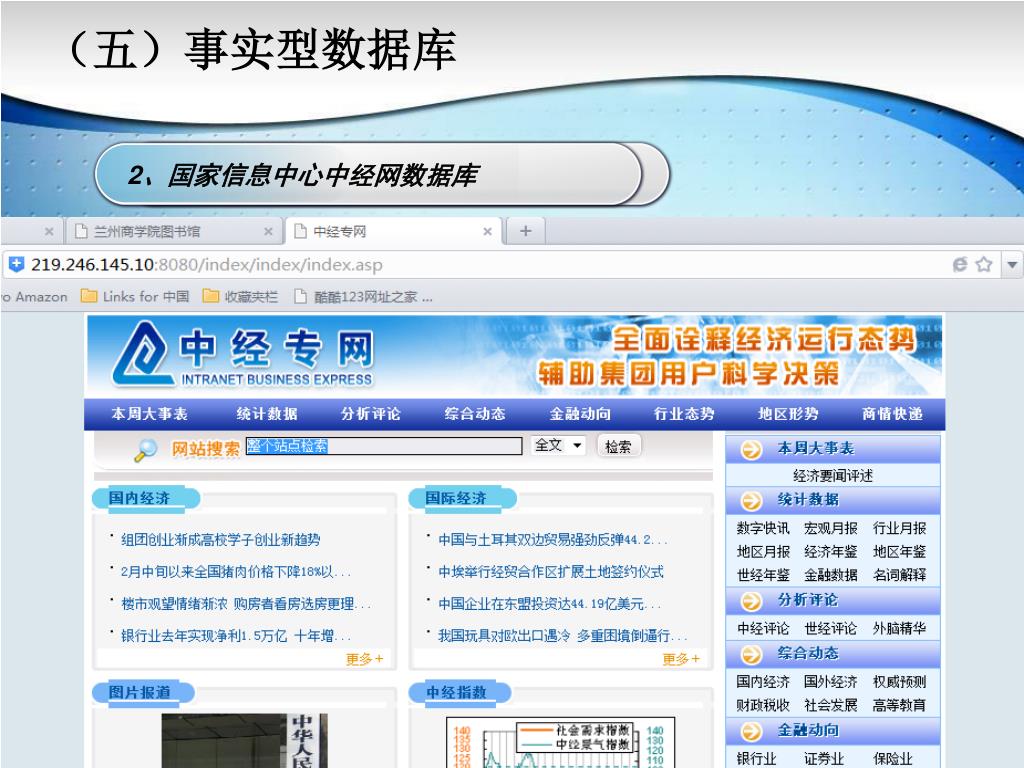1024x768 pixels.
Task: Click arrow icon beside sidebar 分析评论
Action: click(751, 601)
